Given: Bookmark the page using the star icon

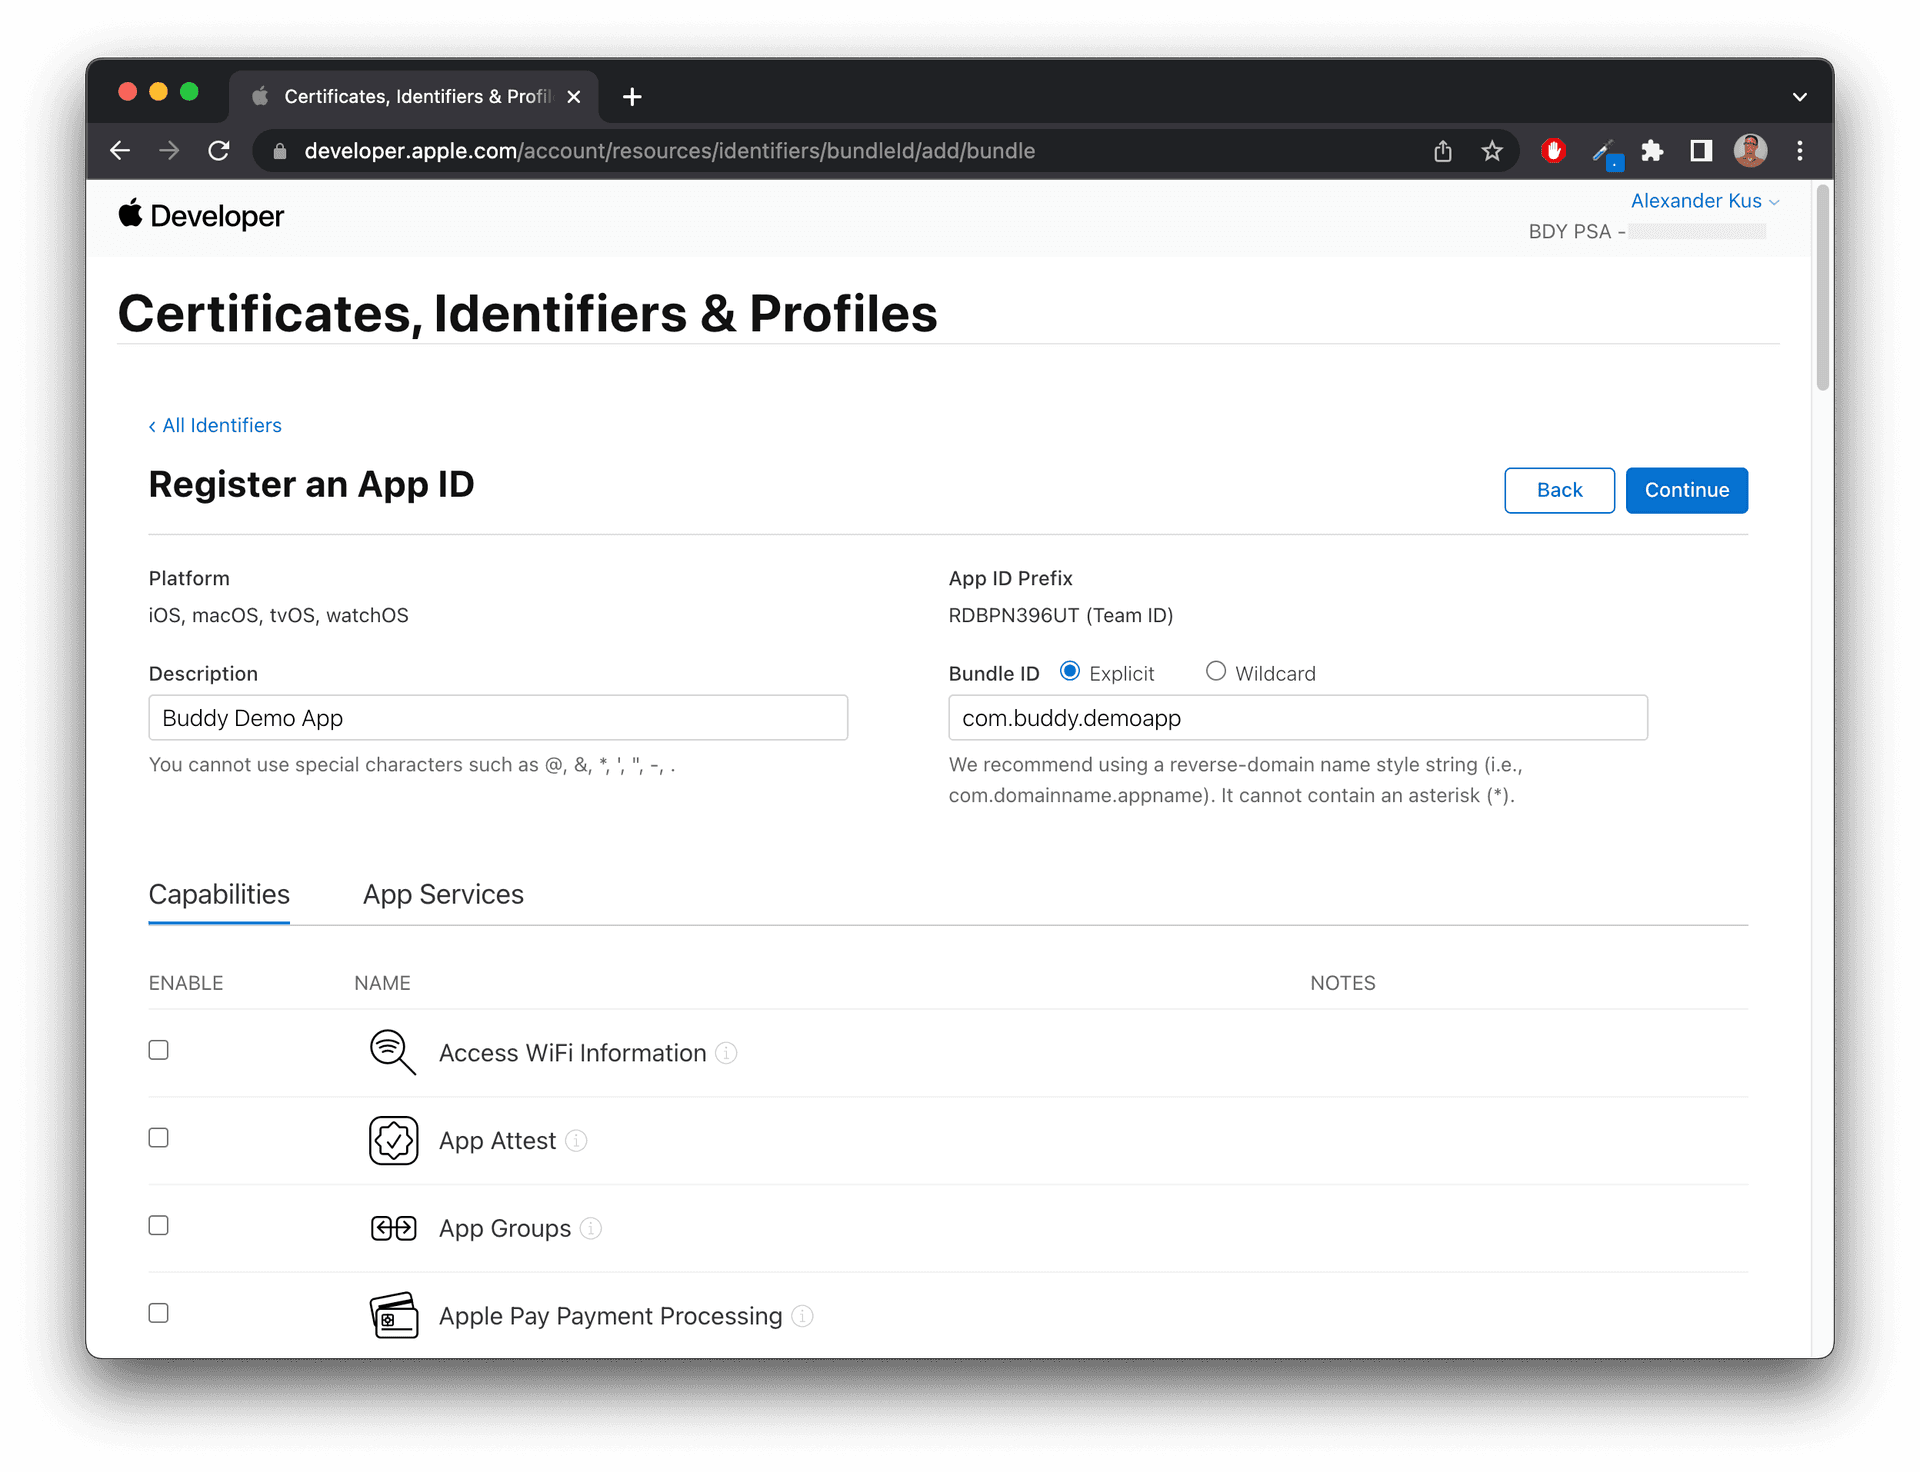Looking at the screenshot, I should coord(1492,151).
